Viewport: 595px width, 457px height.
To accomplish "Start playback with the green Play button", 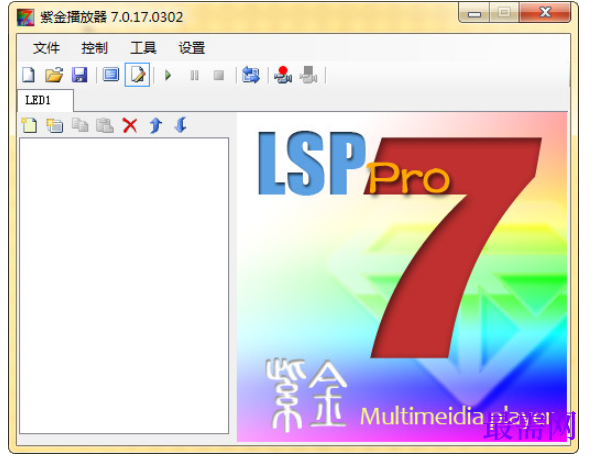I will point(168,75).
